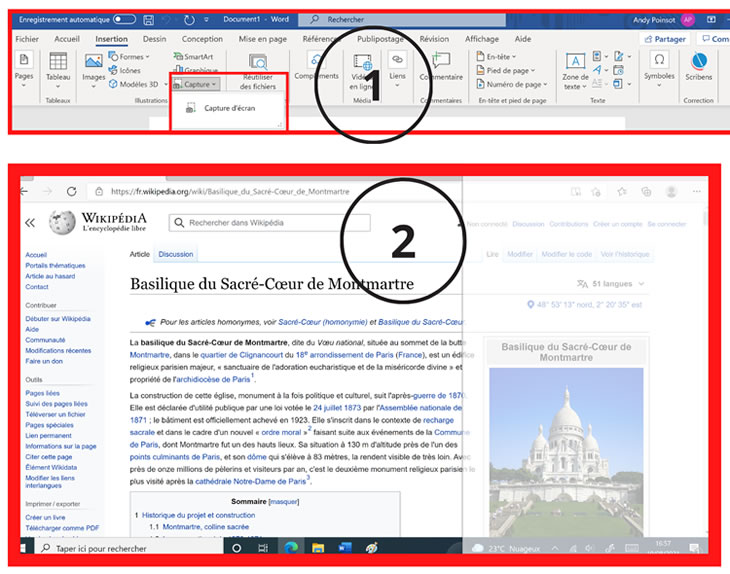Click the Objet icon in Texte group
Image resolution: width=730 pixels, height=574 pixels.
point(618,84)
